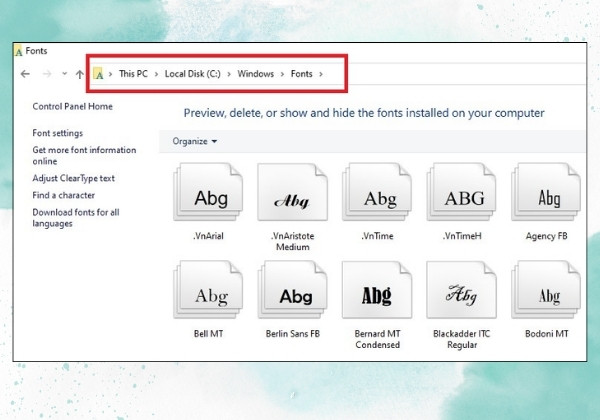
Task: Open the recent locations dropdown arrow
Action: tap(65, 73)
